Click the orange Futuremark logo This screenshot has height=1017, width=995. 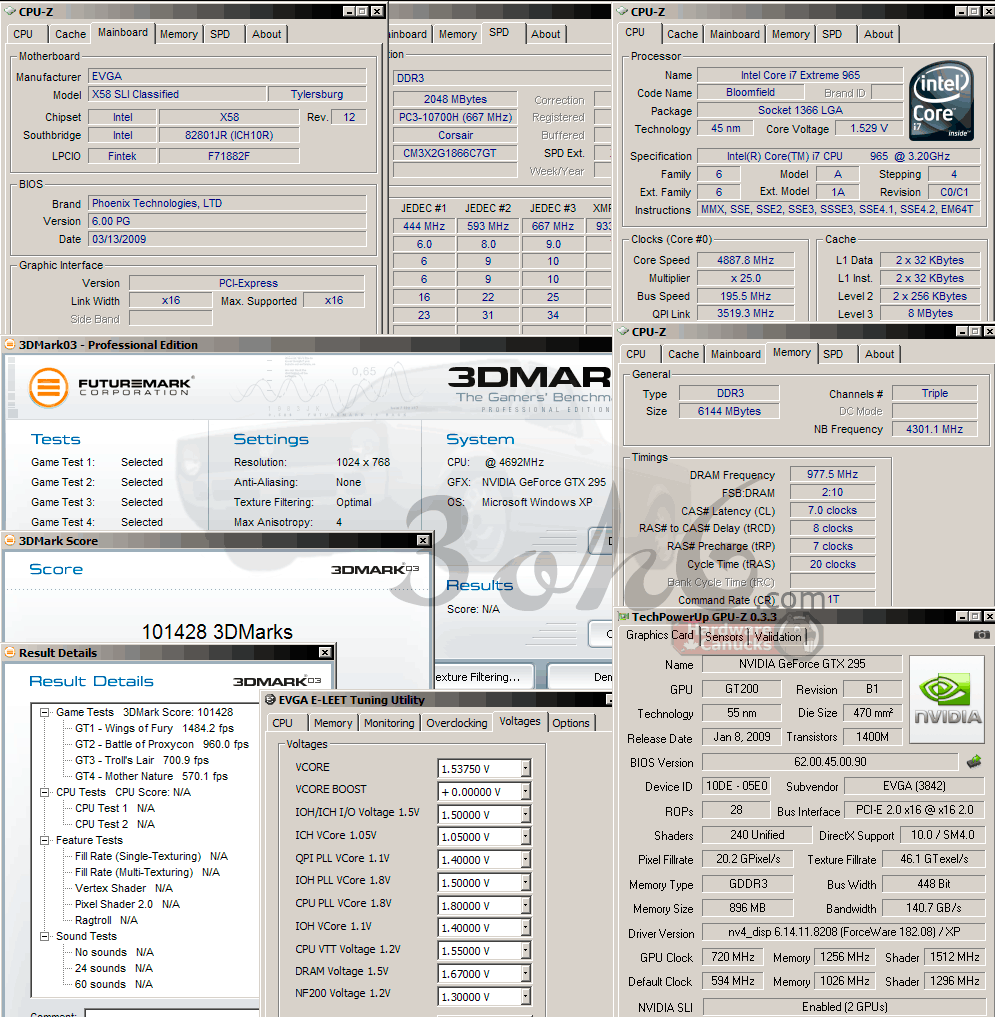[49, 387]
